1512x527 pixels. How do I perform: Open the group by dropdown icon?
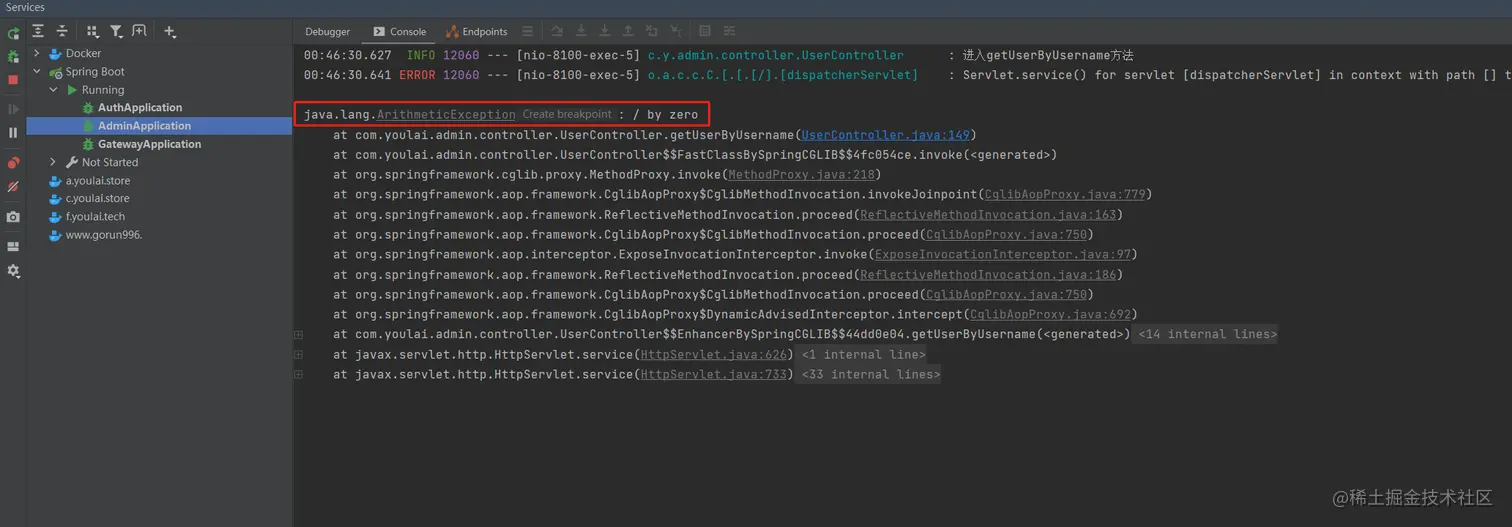tap(93, 32)
